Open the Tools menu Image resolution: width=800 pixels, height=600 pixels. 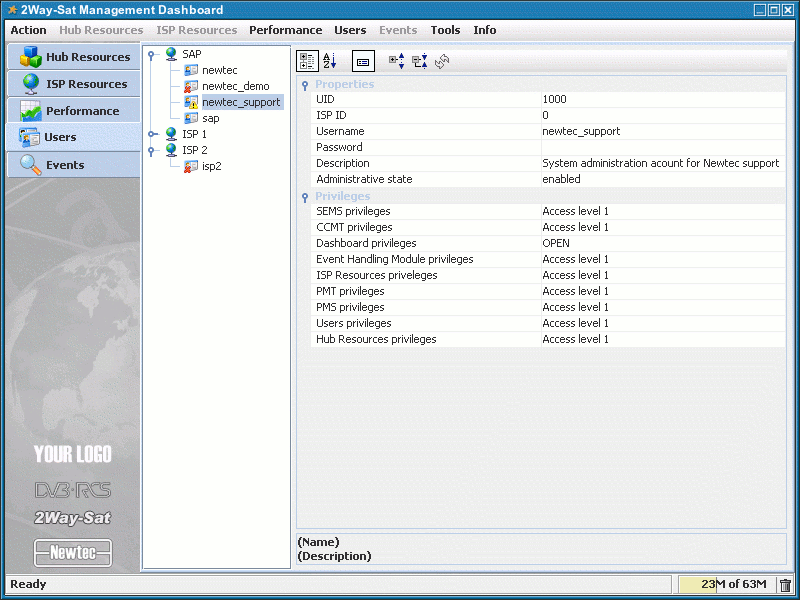445,30
